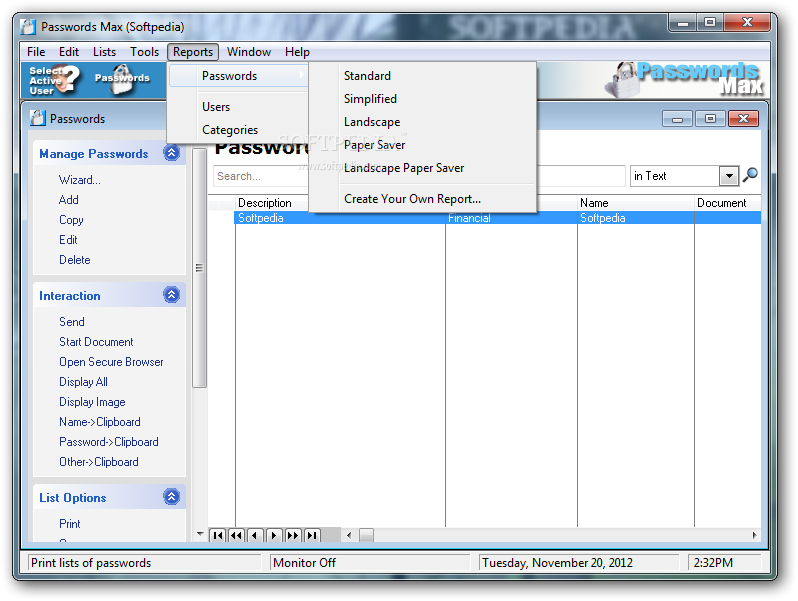Select the Softpedia description cell
Image resolution: width=798 pixels, height=601 pixels.
[340, 218]
